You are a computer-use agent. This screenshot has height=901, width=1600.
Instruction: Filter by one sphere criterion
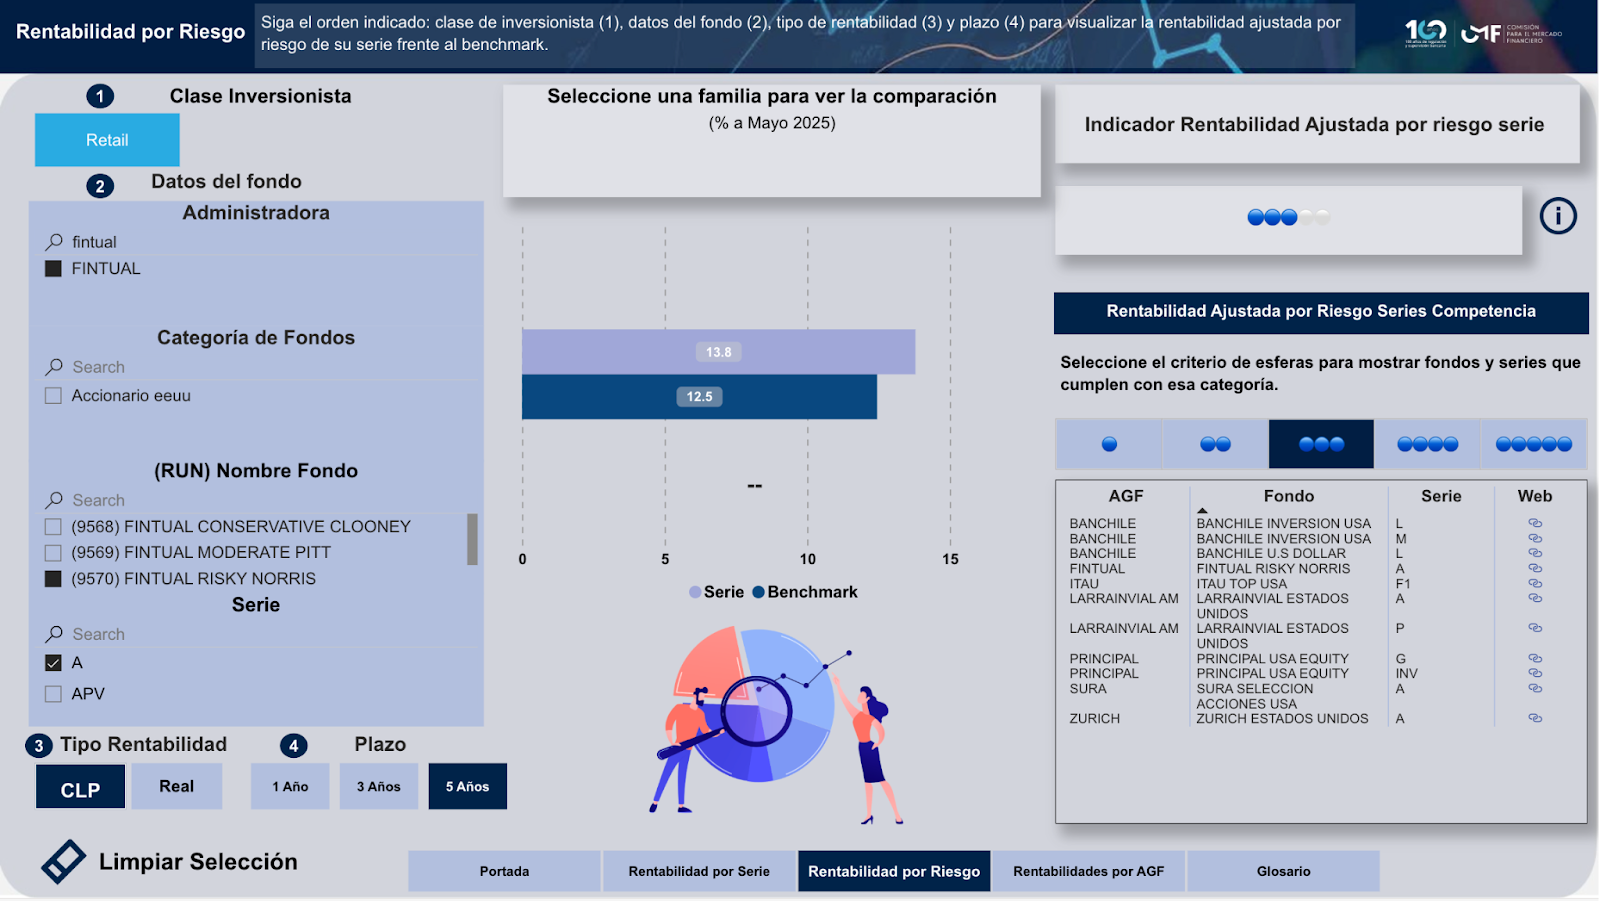point(1109,444)
